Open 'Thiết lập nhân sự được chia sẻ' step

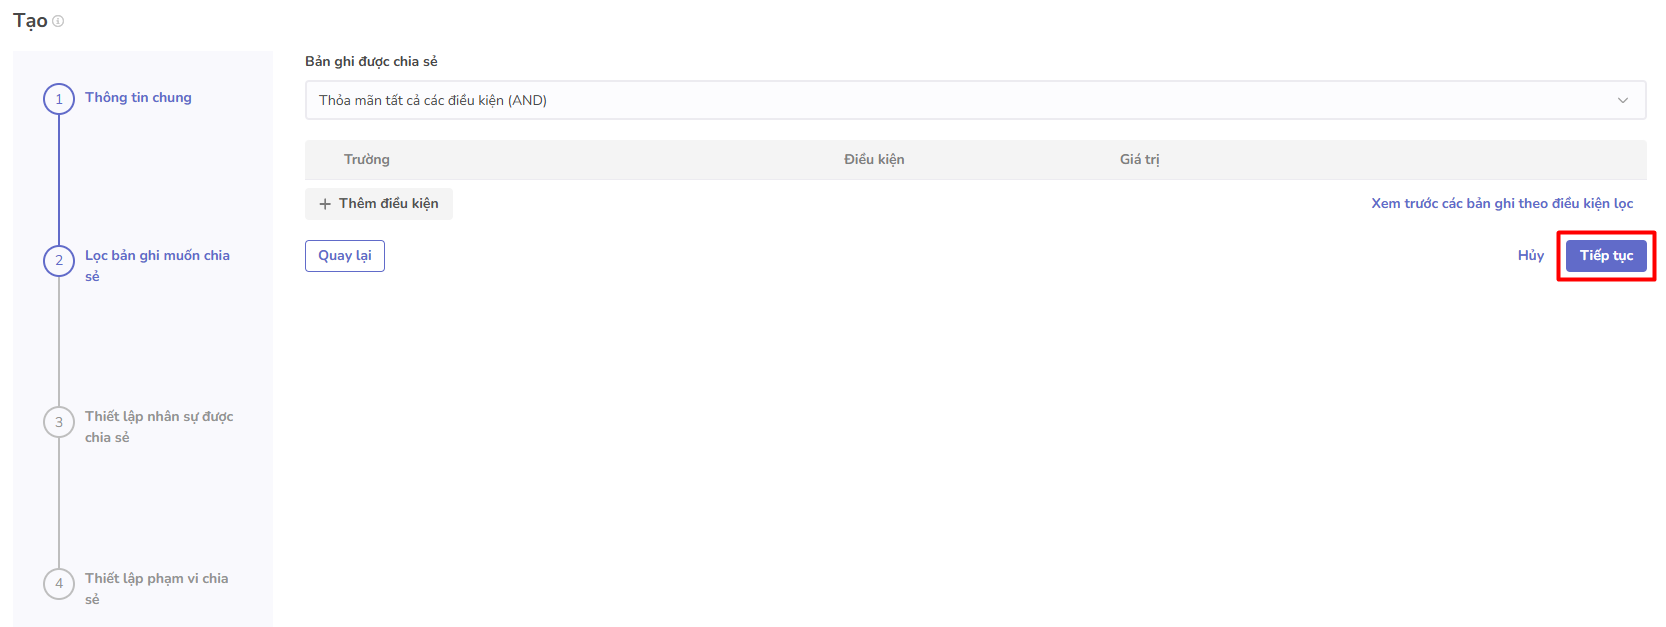(x=159, y=427)
